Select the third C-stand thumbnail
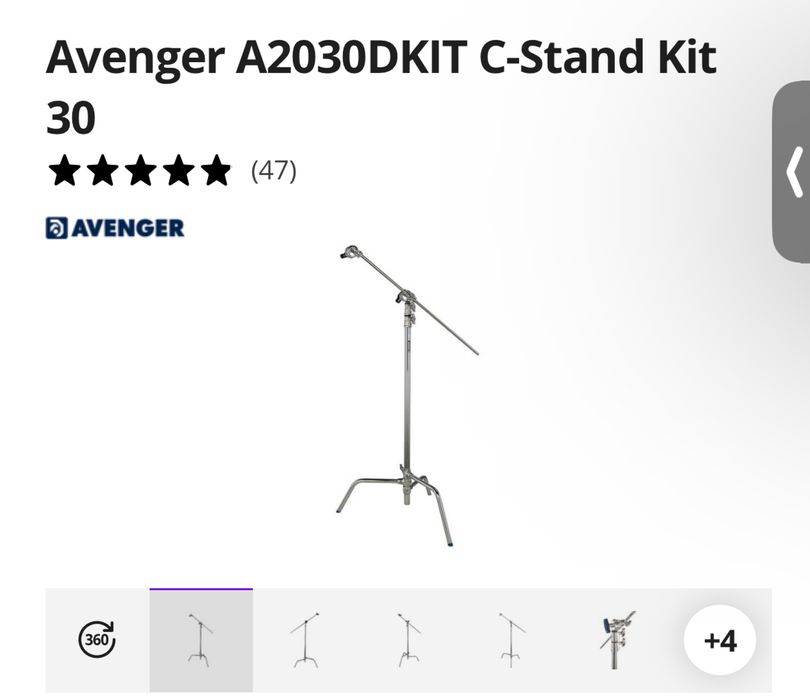Screen dimensions: 810x700 coord(408,640)
